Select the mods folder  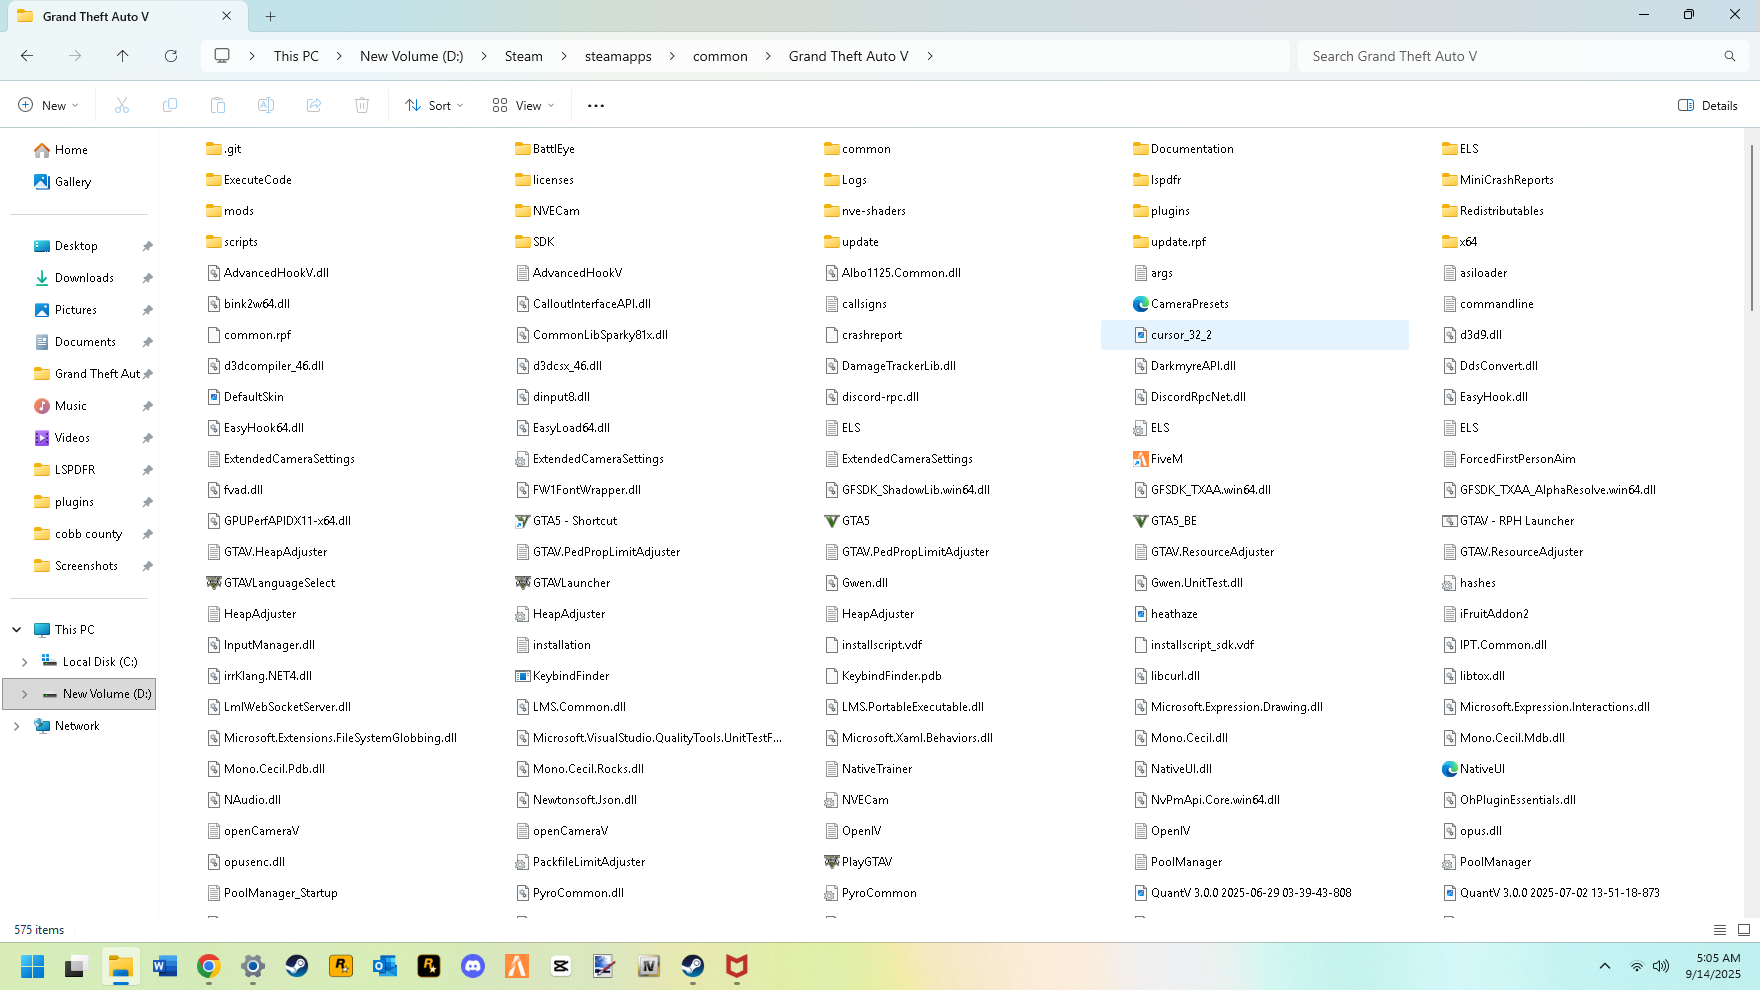click(x=230, y=211)
